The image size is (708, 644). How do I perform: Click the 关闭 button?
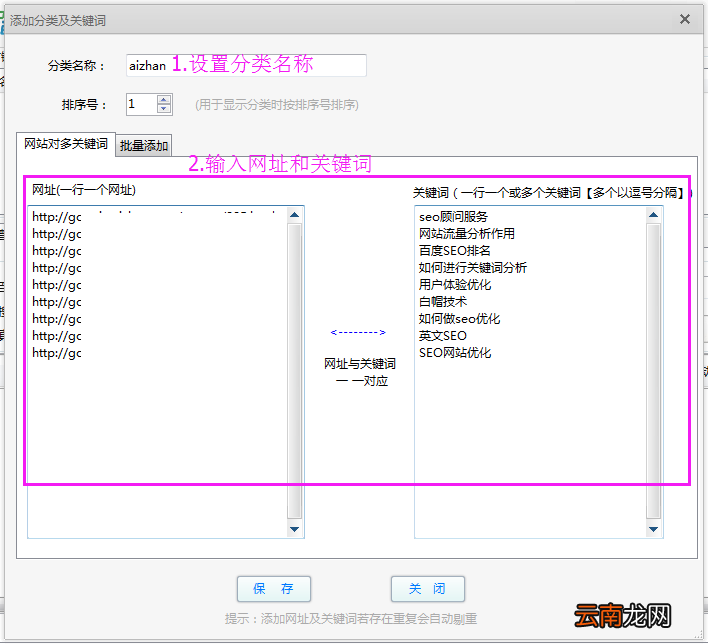(428, 588)
